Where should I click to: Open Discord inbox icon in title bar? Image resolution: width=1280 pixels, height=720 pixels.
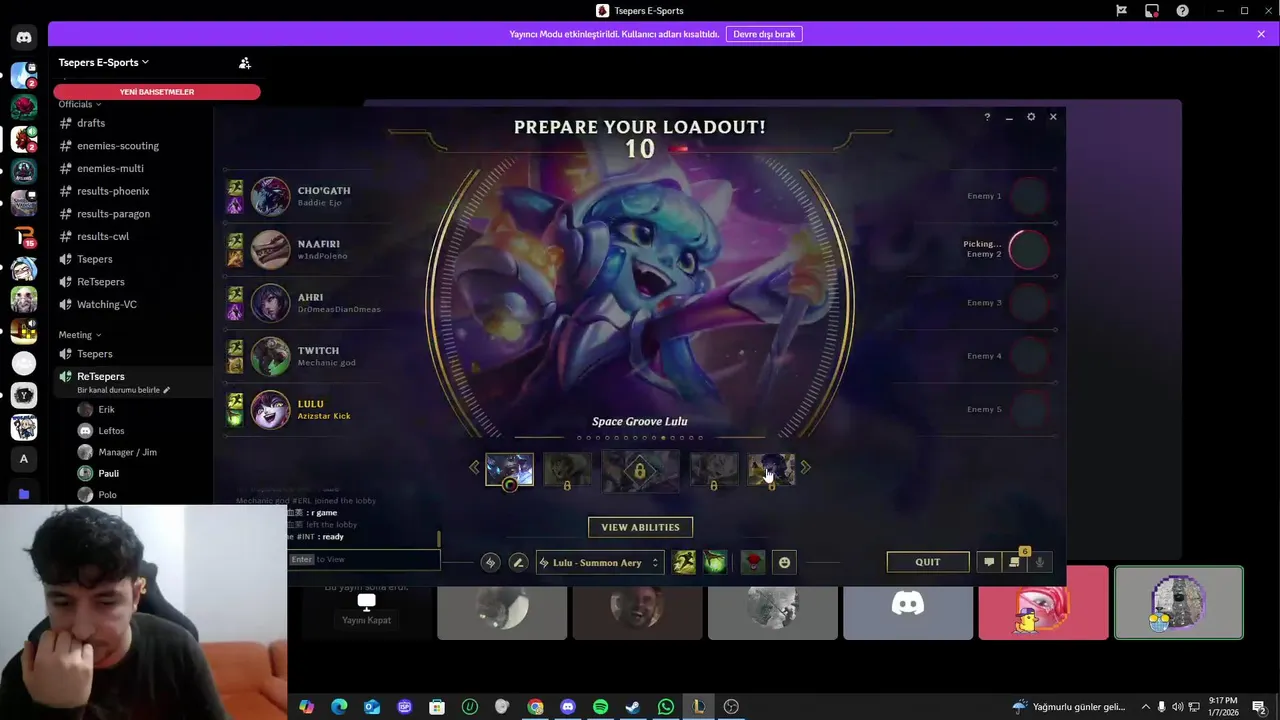tap(1152, 11)
